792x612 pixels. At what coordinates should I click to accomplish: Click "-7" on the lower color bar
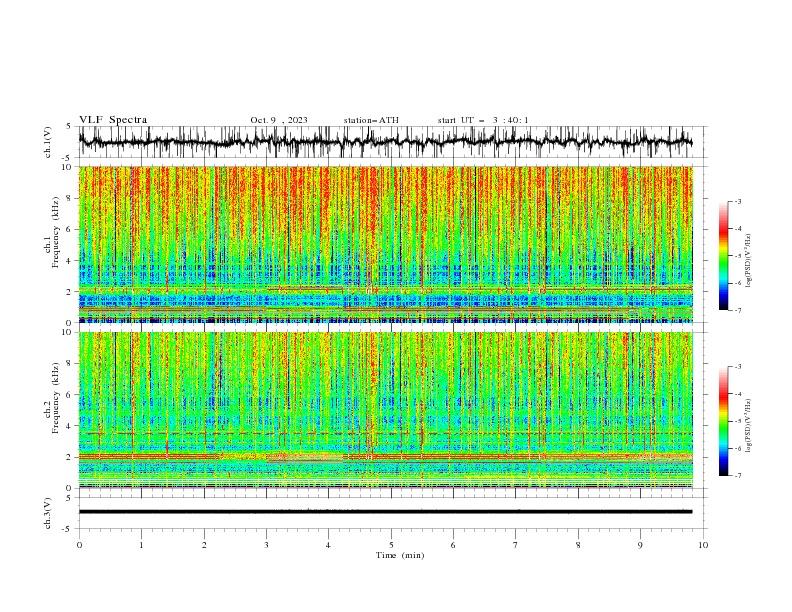(x=738, y=476)
